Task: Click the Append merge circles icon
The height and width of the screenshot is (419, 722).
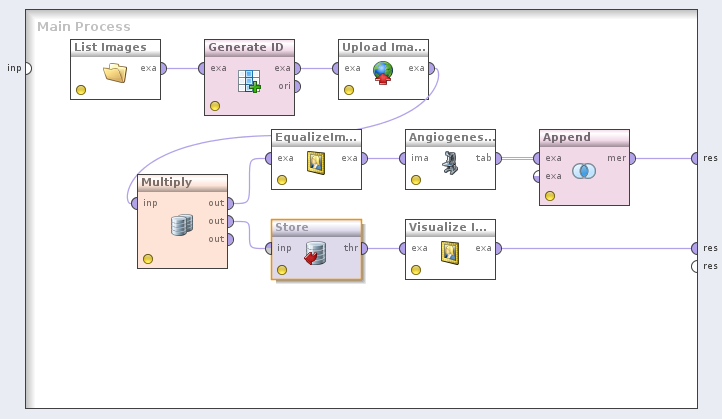Action: pos(584,171)
